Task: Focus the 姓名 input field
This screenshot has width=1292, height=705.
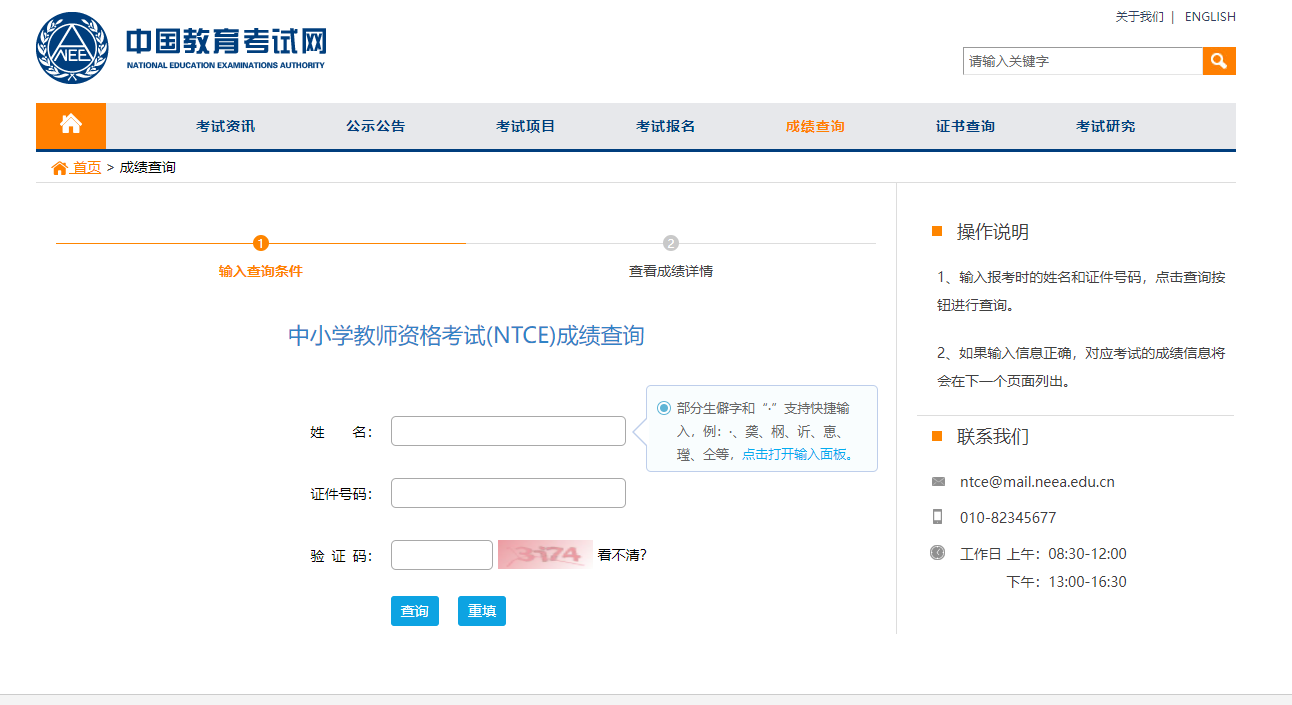Action: 508,431
